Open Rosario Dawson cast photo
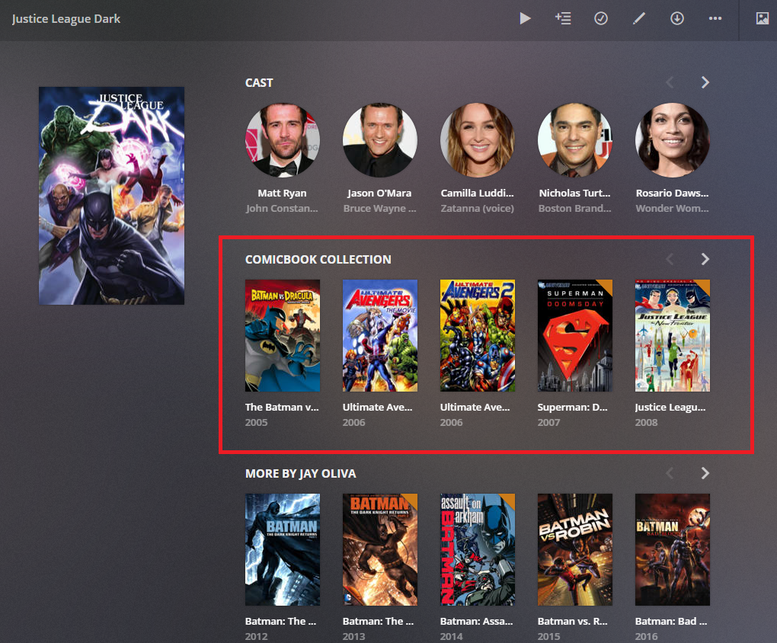Image resolution: width=777 pixels, height=643 pixels. coord(672,140)
